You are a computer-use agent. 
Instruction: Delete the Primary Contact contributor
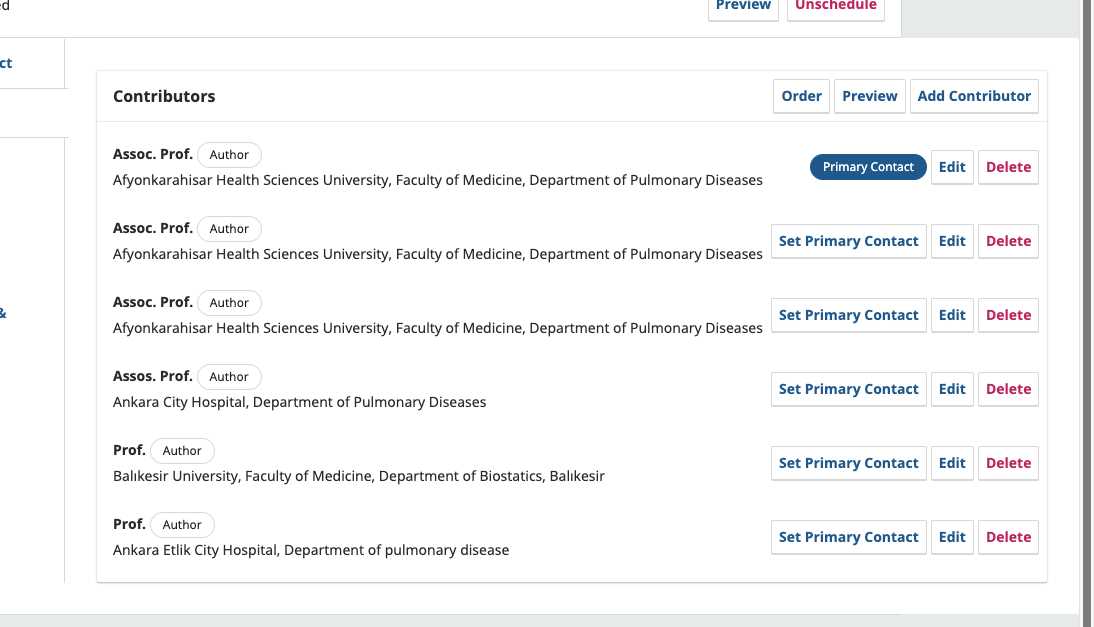click(x=1008, y=167)
